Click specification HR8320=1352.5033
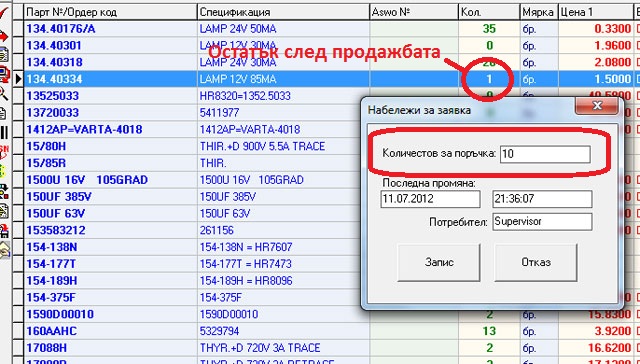 click(245, 96)
